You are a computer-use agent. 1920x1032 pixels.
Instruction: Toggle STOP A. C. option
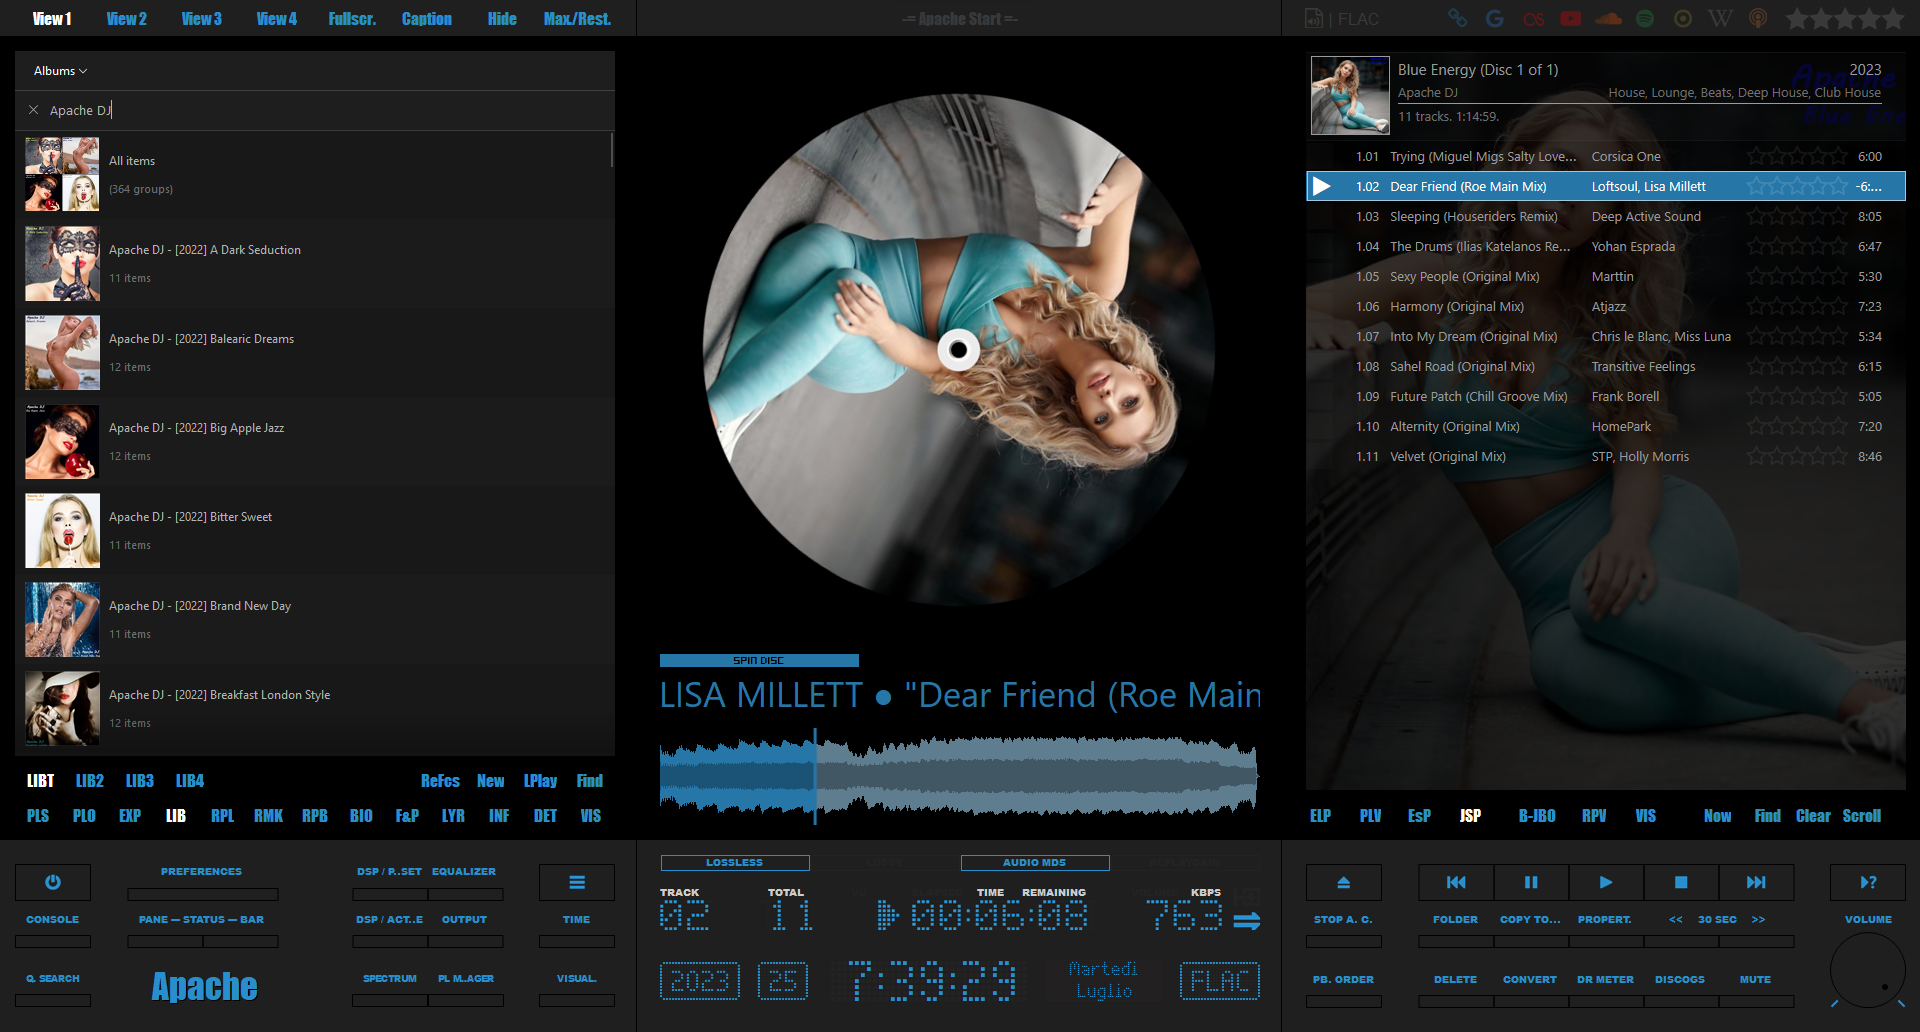pyautogui.click(x=1343, y=919)
